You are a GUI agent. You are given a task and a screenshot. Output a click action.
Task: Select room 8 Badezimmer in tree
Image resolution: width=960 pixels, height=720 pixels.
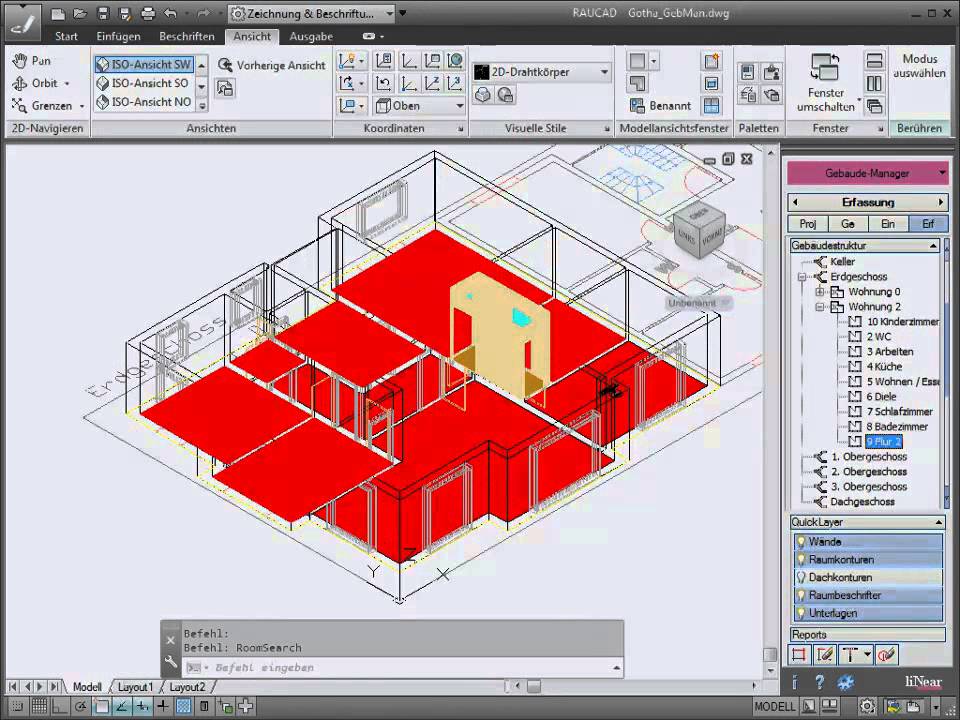click(x=897, y=427)
